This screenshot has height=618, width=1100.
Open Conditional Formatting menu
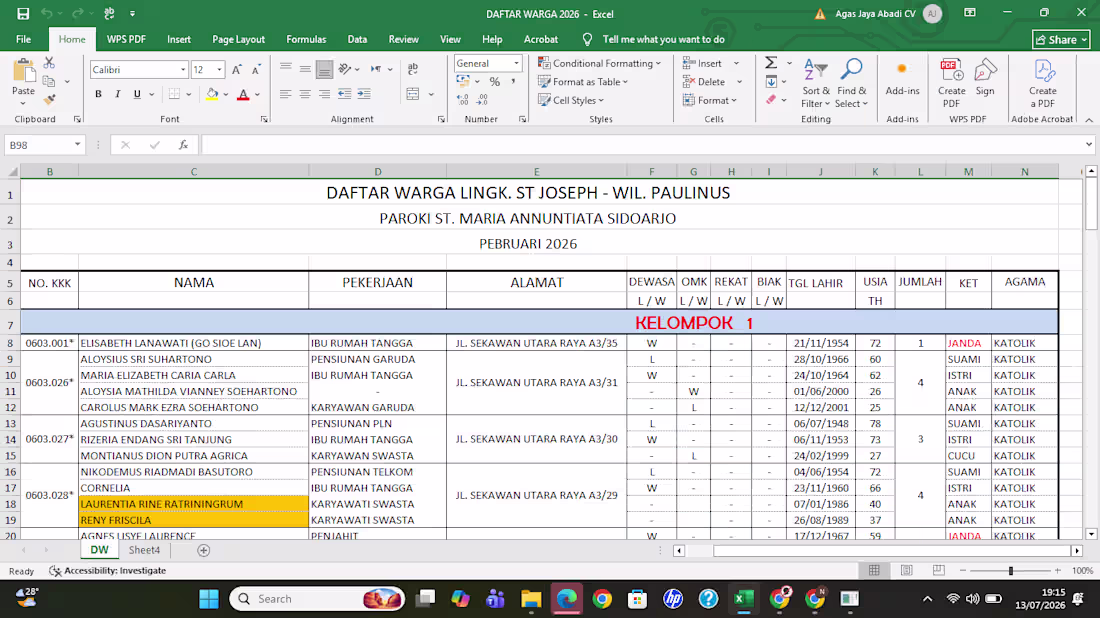pos(600,63)
